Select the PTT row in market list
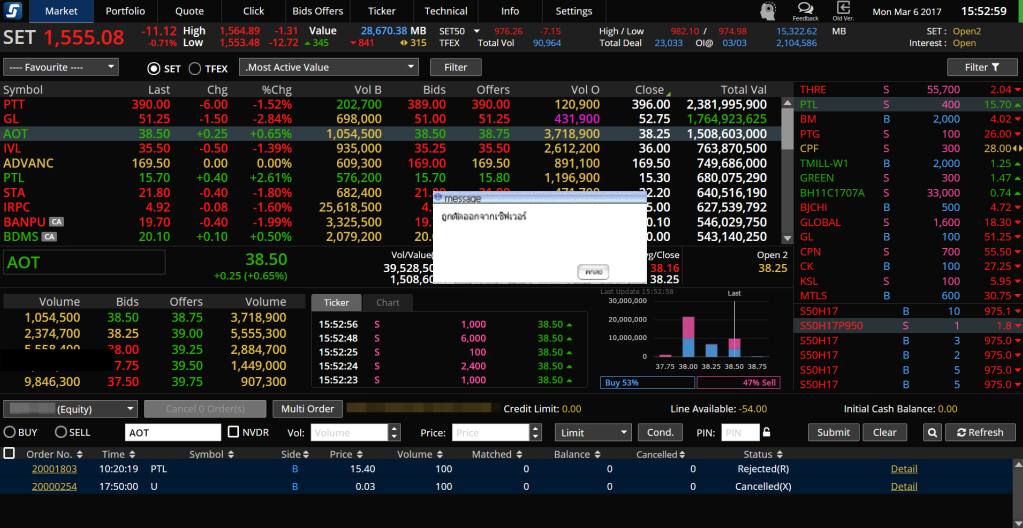The width and height of the screenshot is (1023, 528). point(390,104)
